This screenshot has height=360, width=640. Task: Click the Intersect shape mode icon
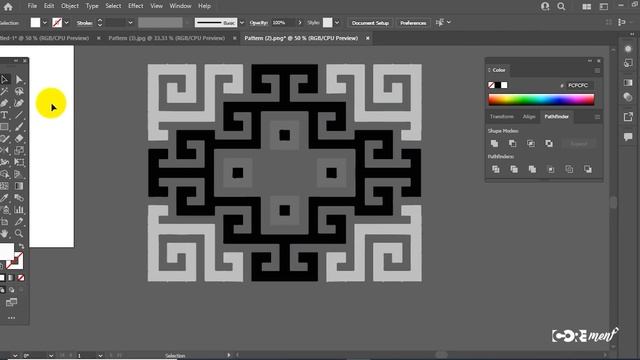click(x=531, y=143)
